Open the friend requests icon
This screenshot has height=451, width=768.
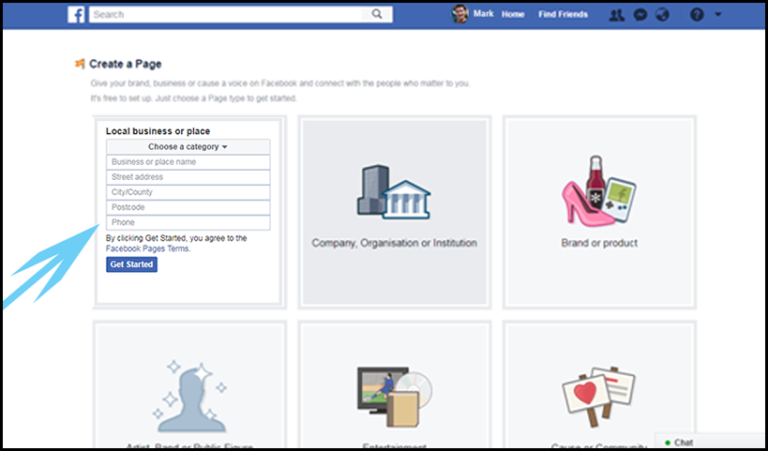coord(616,15)
